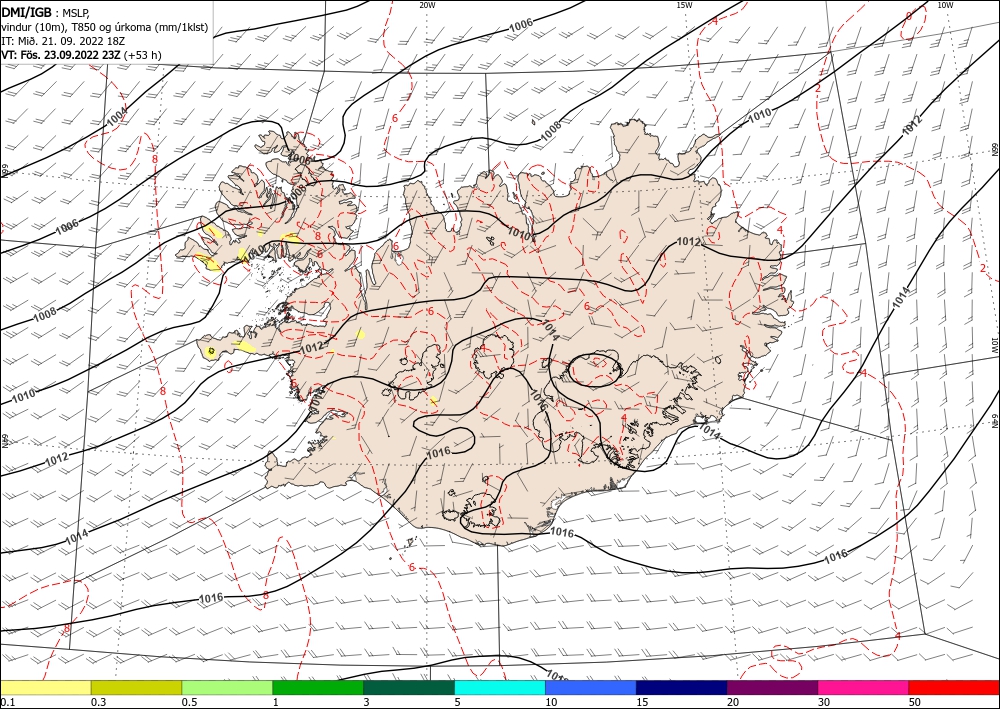Click the '20W' longitude label
This screenshot has height=709, width=1000.
point(427,4)
